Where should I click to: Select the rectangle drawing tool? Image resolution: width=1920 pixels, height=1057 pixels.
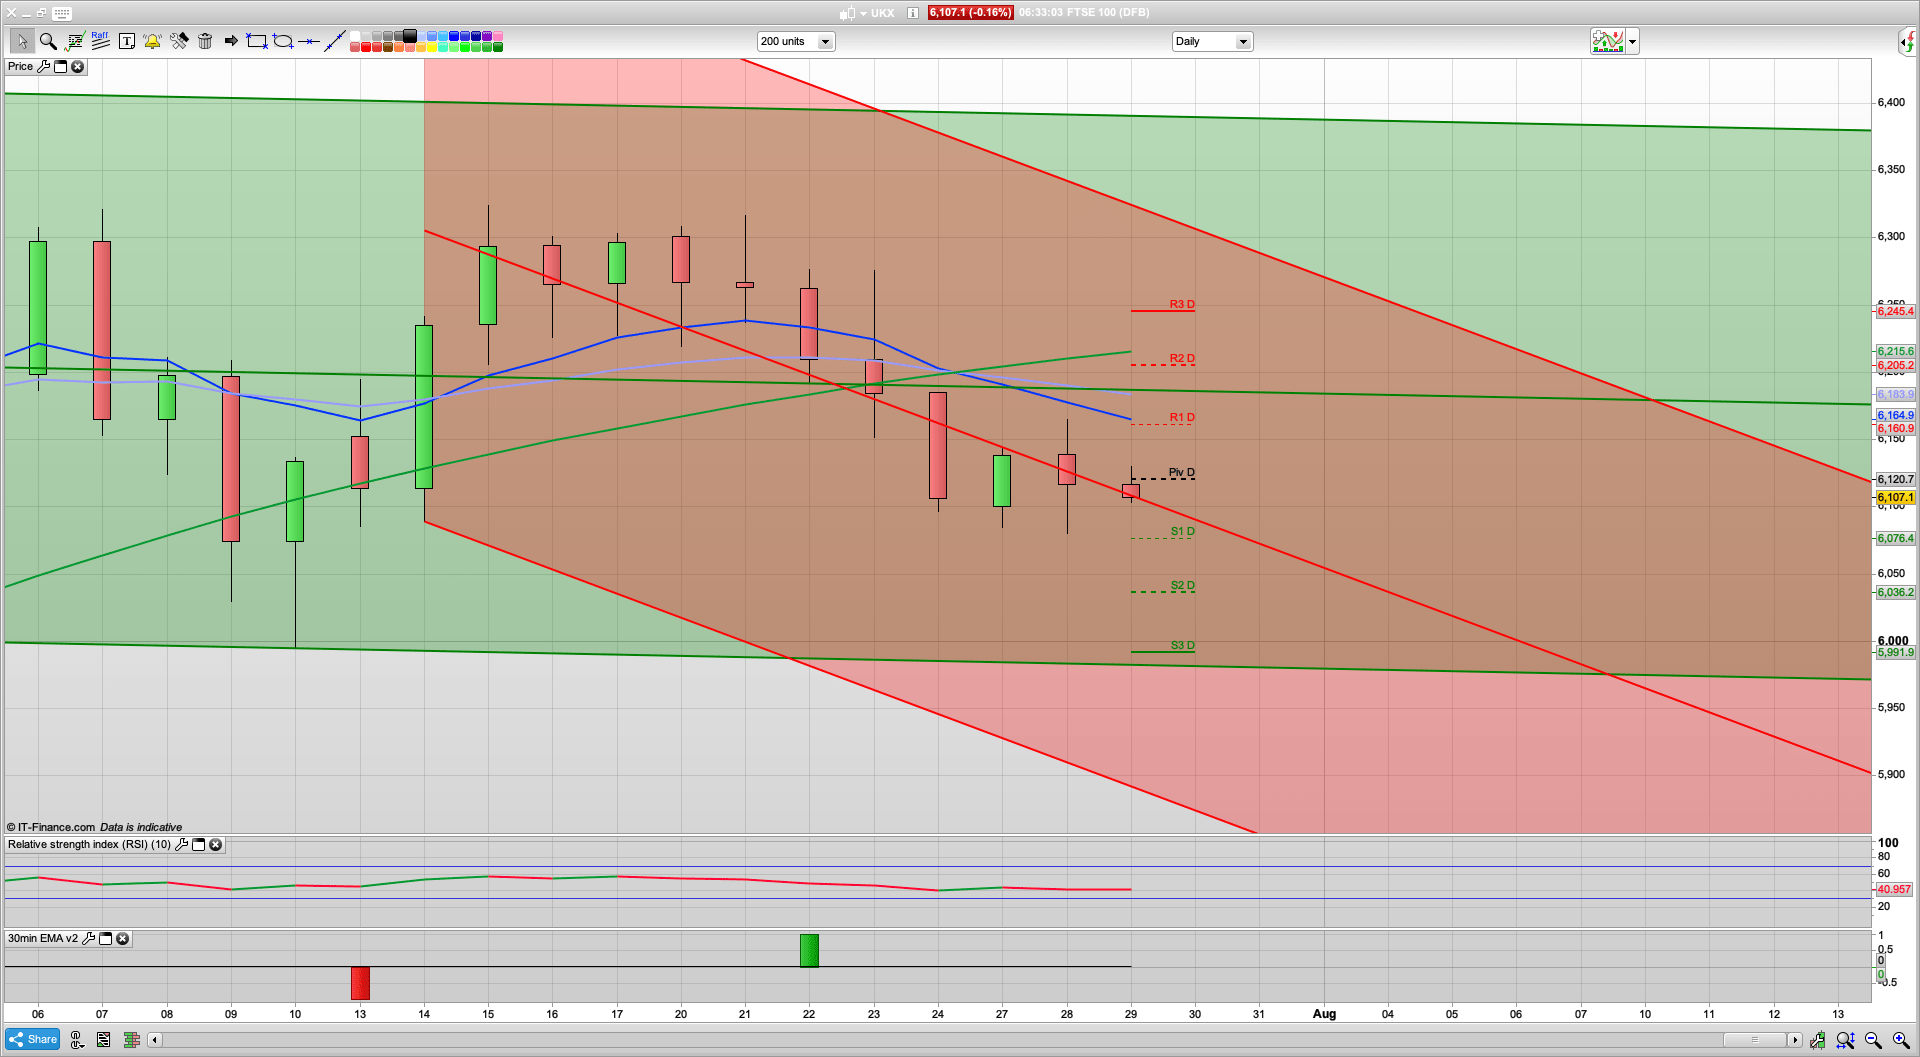[x=257, y=41]
